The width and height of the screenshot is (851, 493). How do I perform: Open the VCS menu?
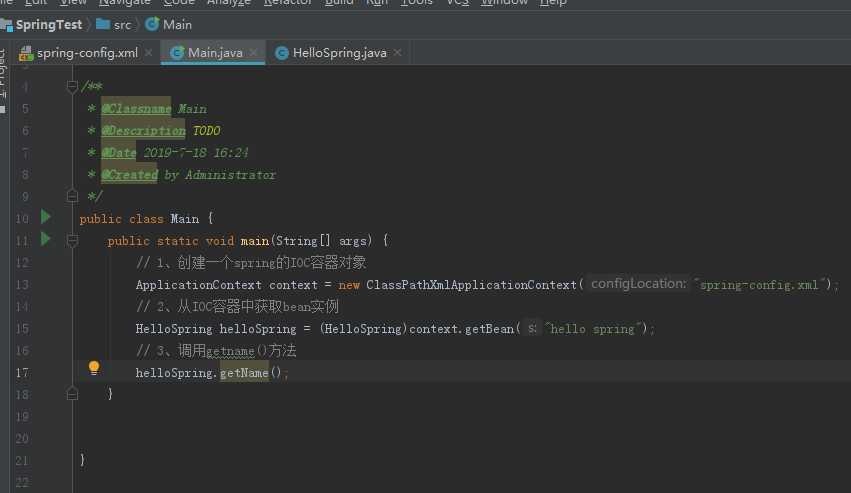point(457,2)
